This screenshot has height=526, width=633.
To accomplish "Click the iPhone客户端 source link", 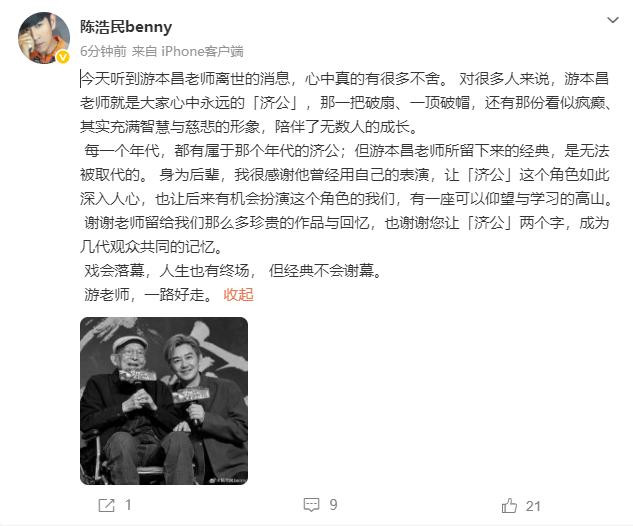I will [x=202, y=51].
